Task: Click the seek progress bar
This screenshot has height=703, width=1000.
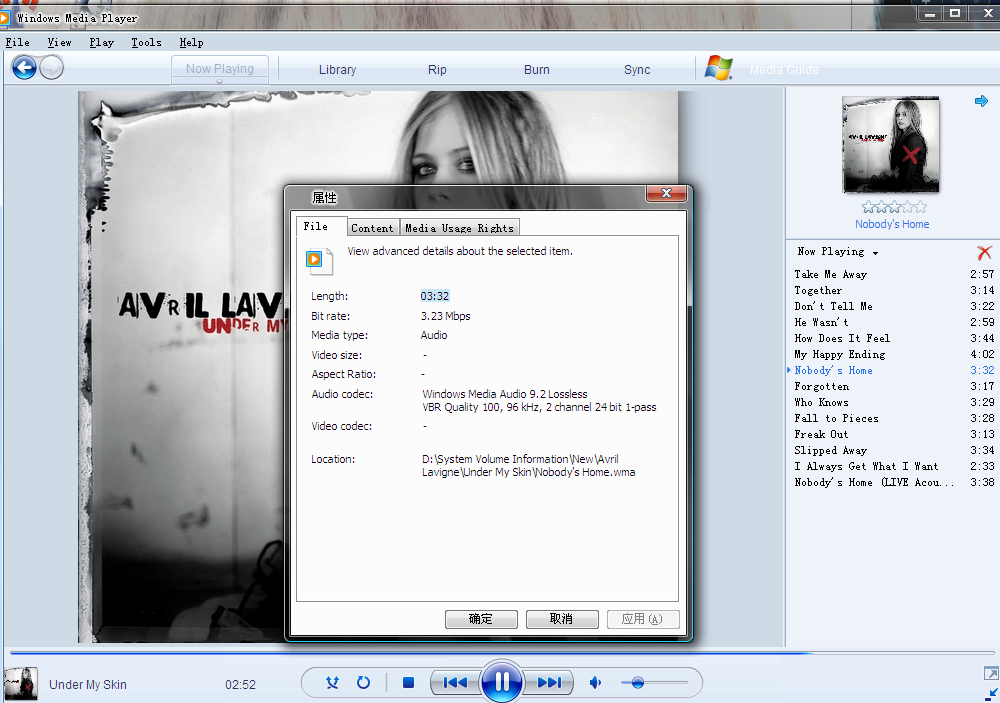Action: coord(502,653)
